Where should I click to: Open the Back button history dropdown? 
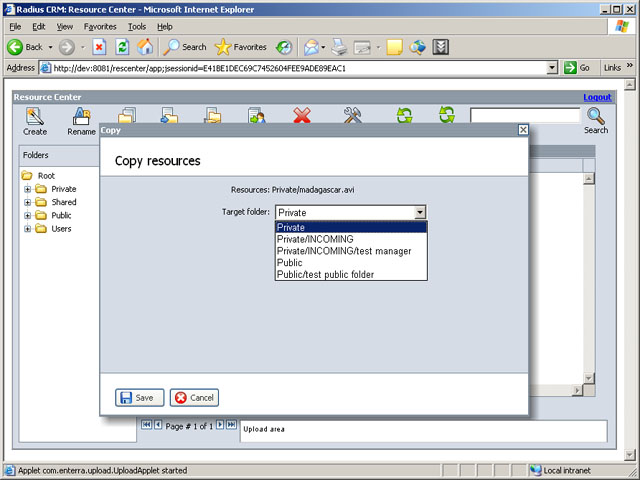pyautogui.click(x=51, y=47)
